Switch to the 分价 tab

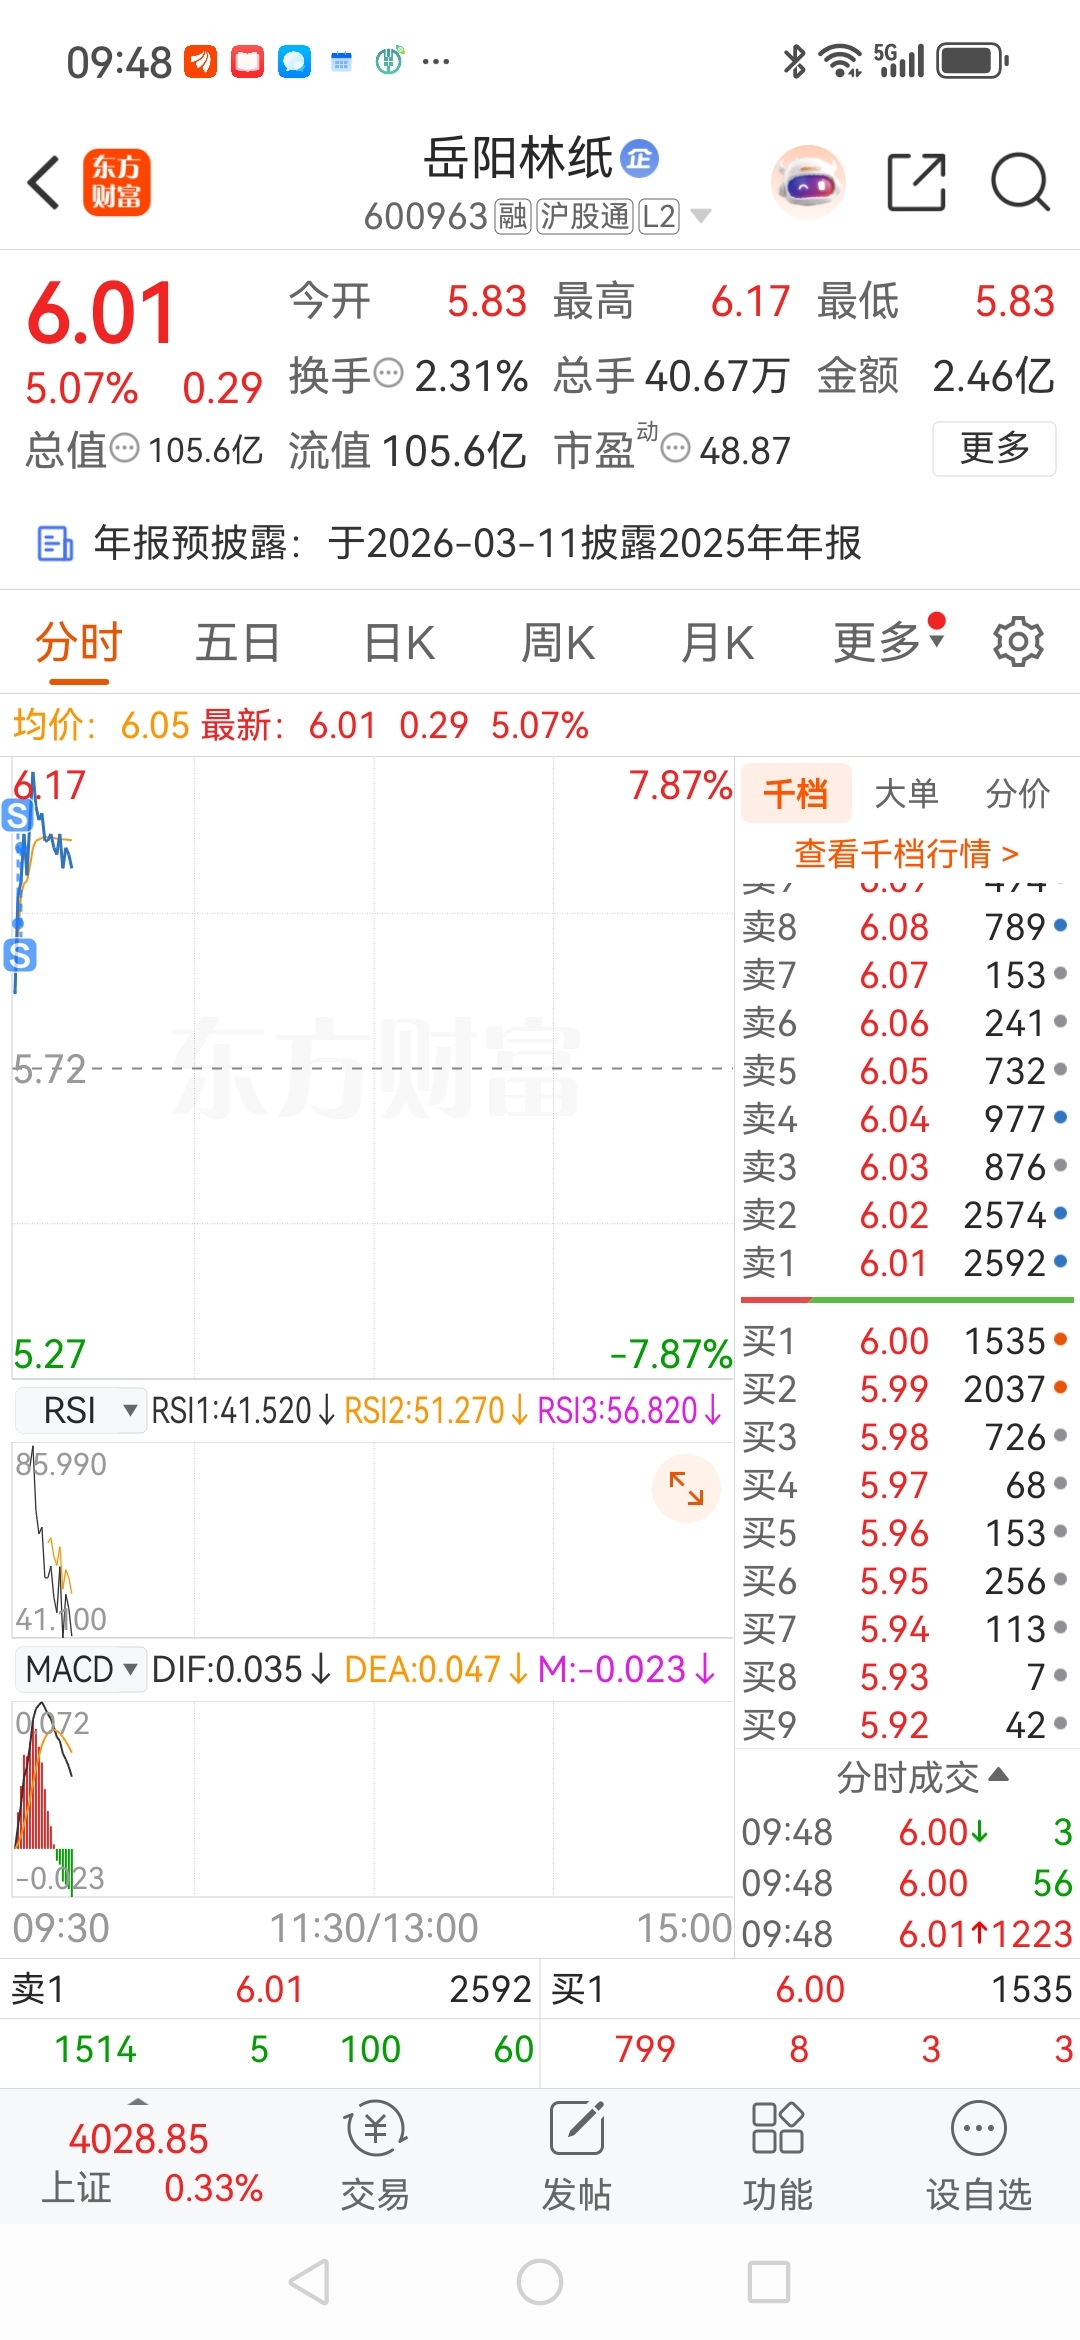pyautogui.click(x=1018, y=794)
